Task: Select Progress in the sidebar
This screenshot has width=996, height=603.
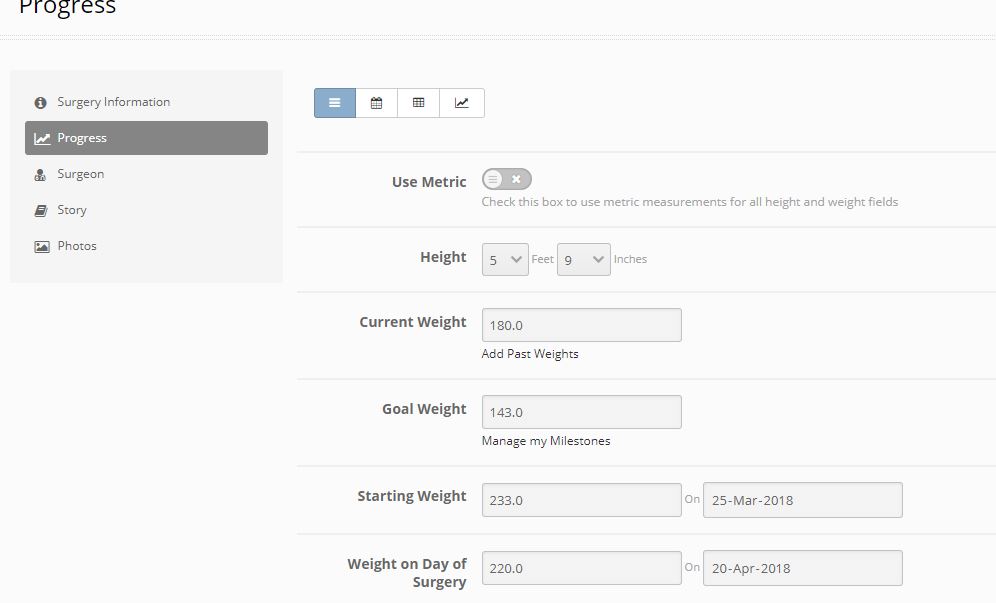Action: coord(146,138)
